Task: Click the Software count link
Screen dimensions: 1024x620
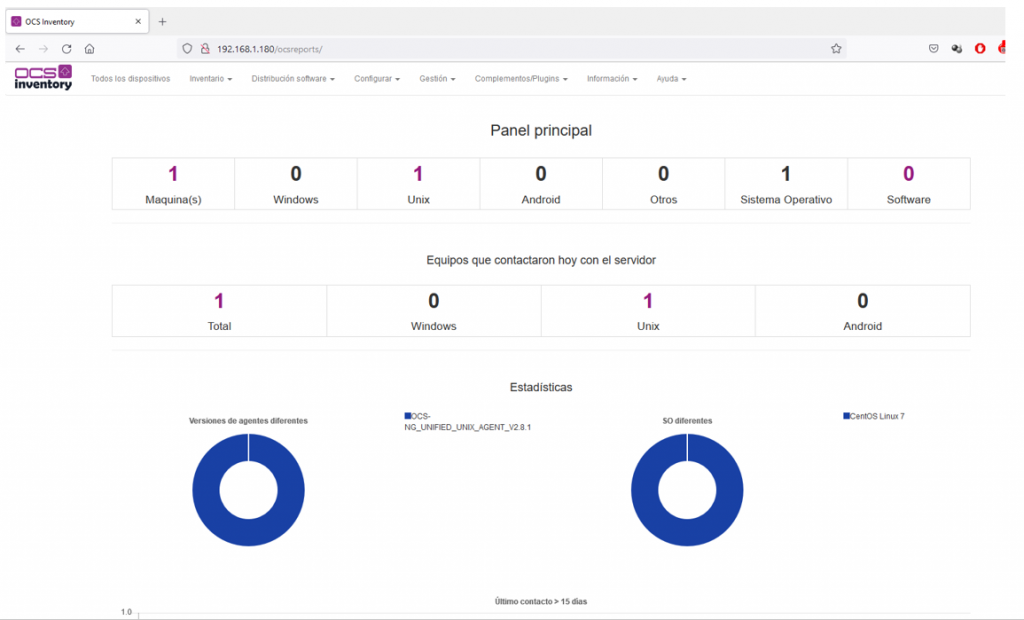Action: tap(908, 174)
